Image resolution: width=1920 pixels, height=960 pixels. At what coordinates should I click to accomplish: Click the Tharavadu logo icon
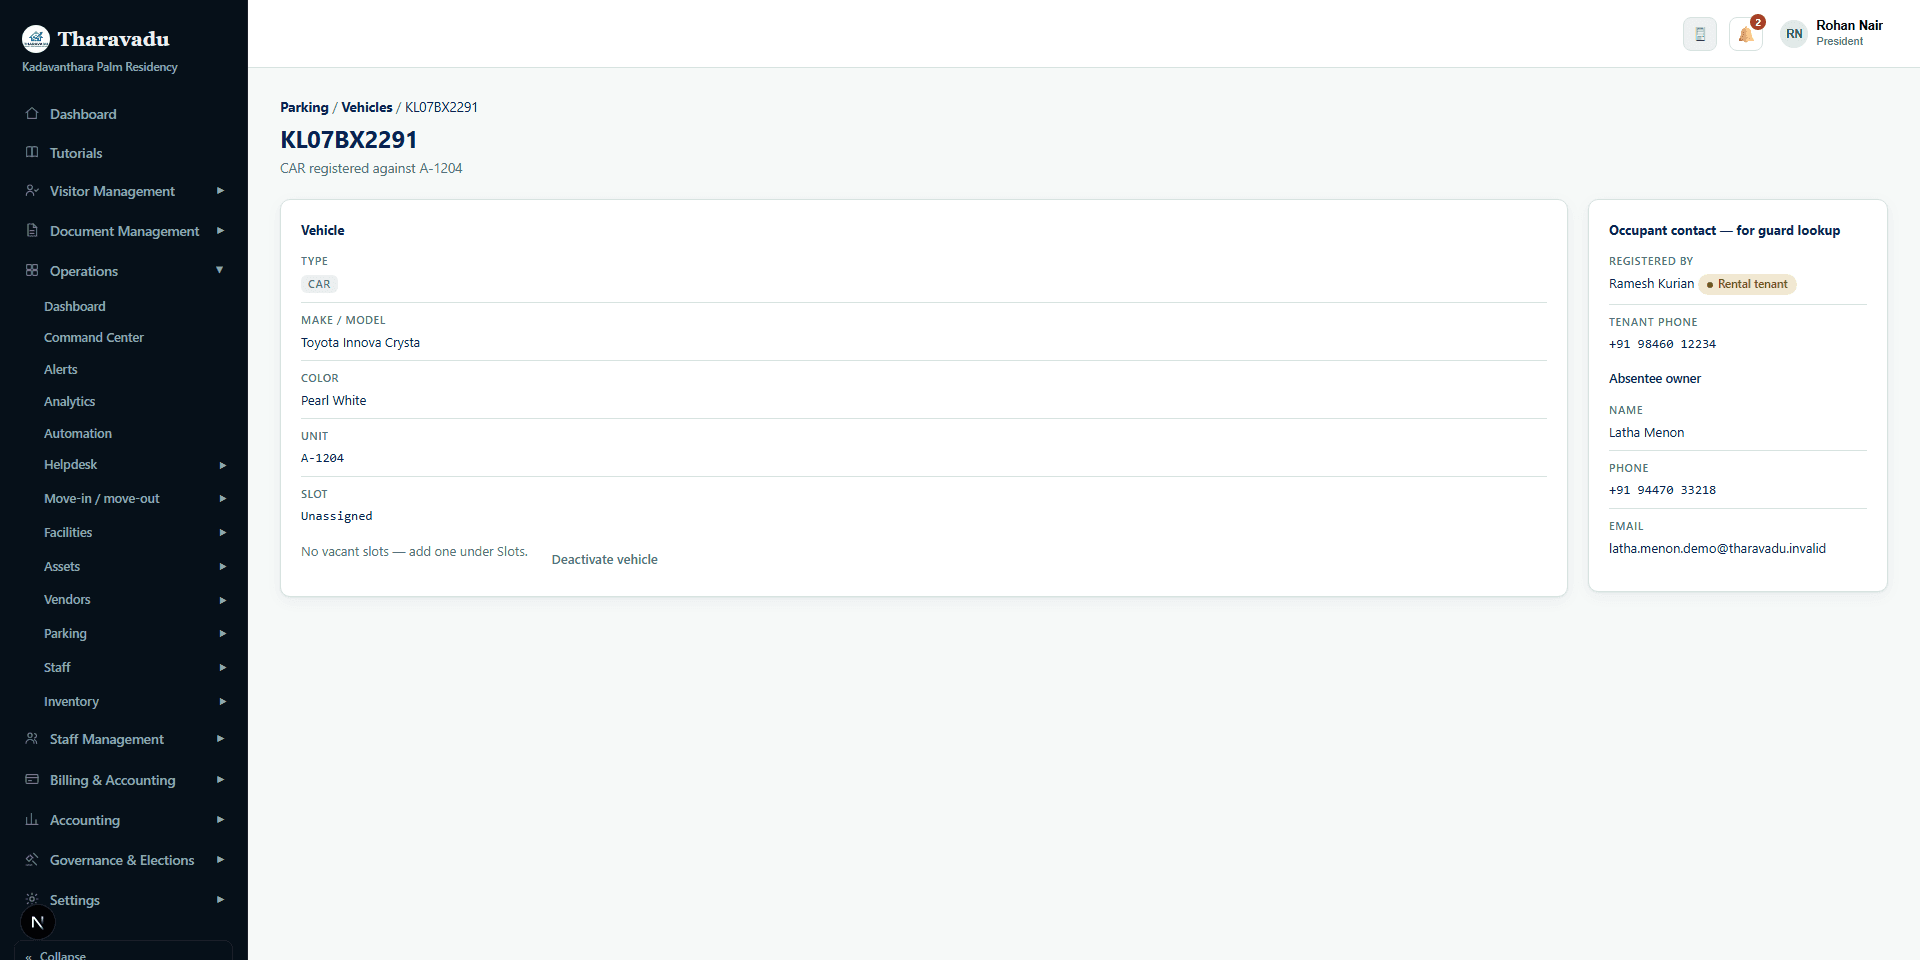tap(36, 39)
